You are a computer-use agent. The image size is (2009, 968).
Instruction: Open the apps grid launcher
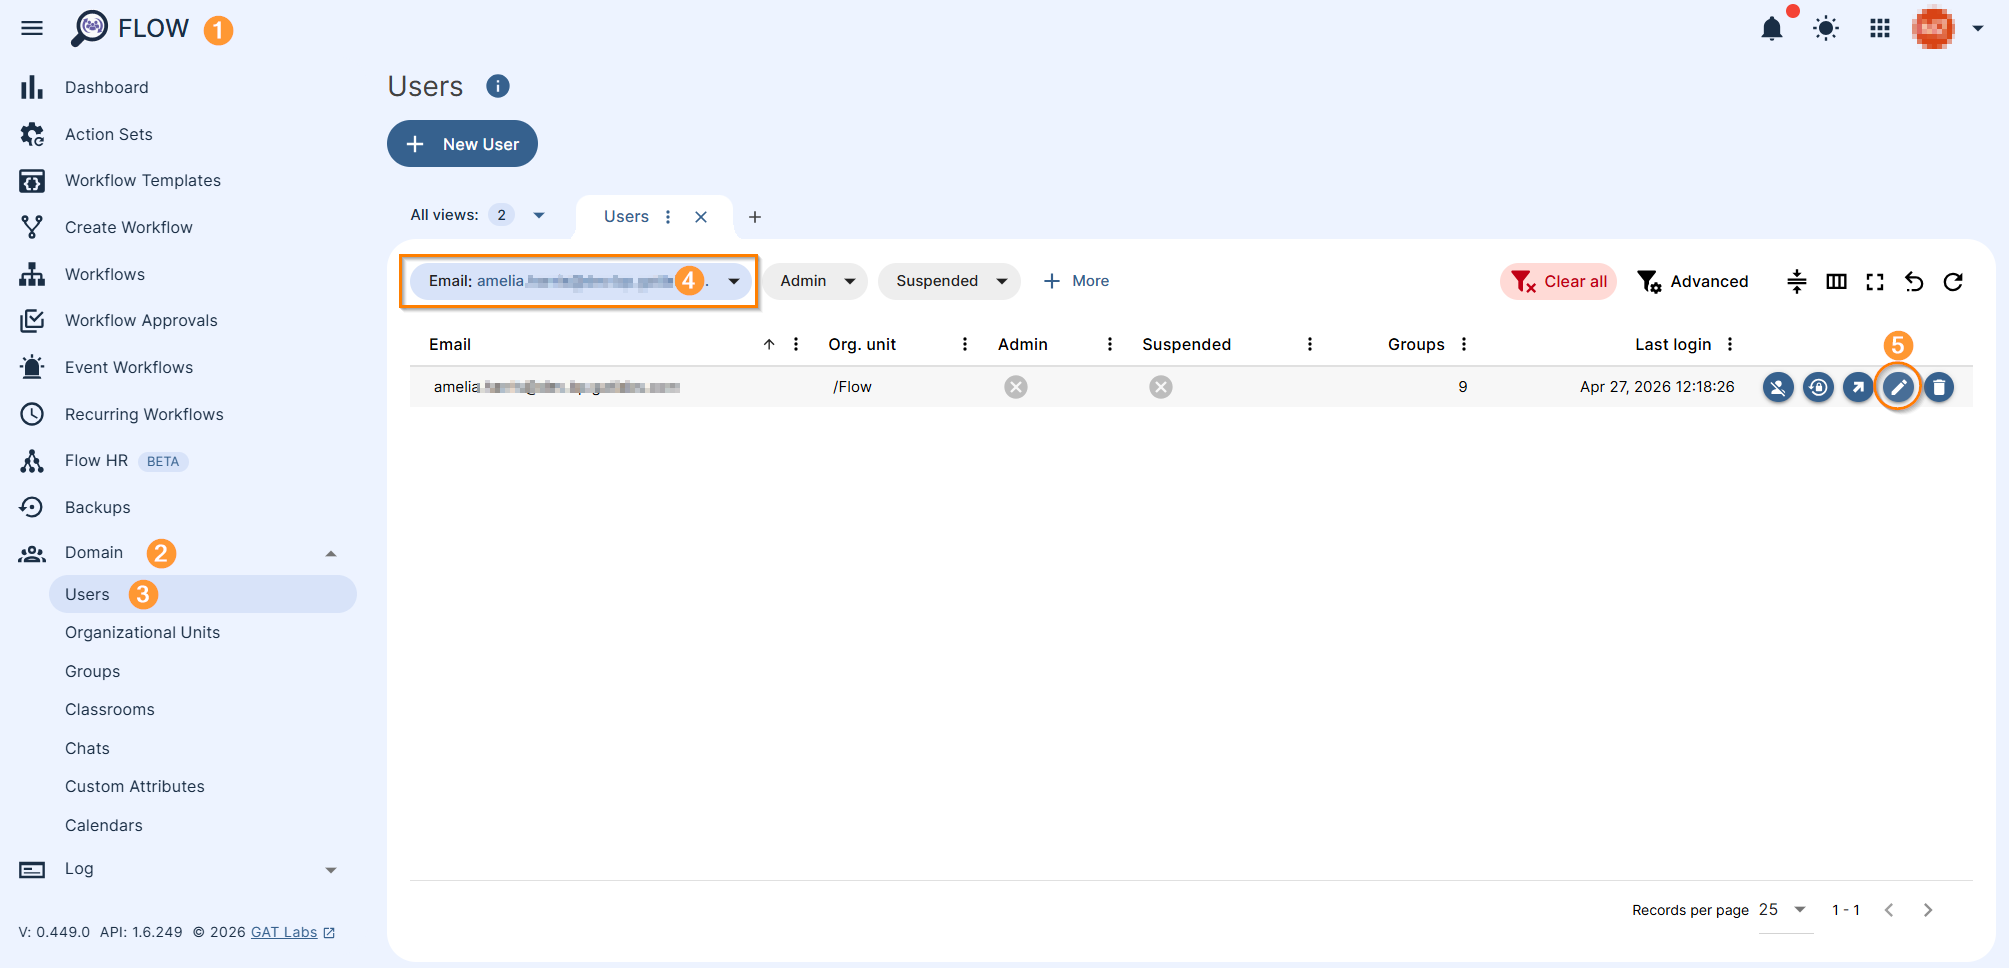coord(1880,28)
